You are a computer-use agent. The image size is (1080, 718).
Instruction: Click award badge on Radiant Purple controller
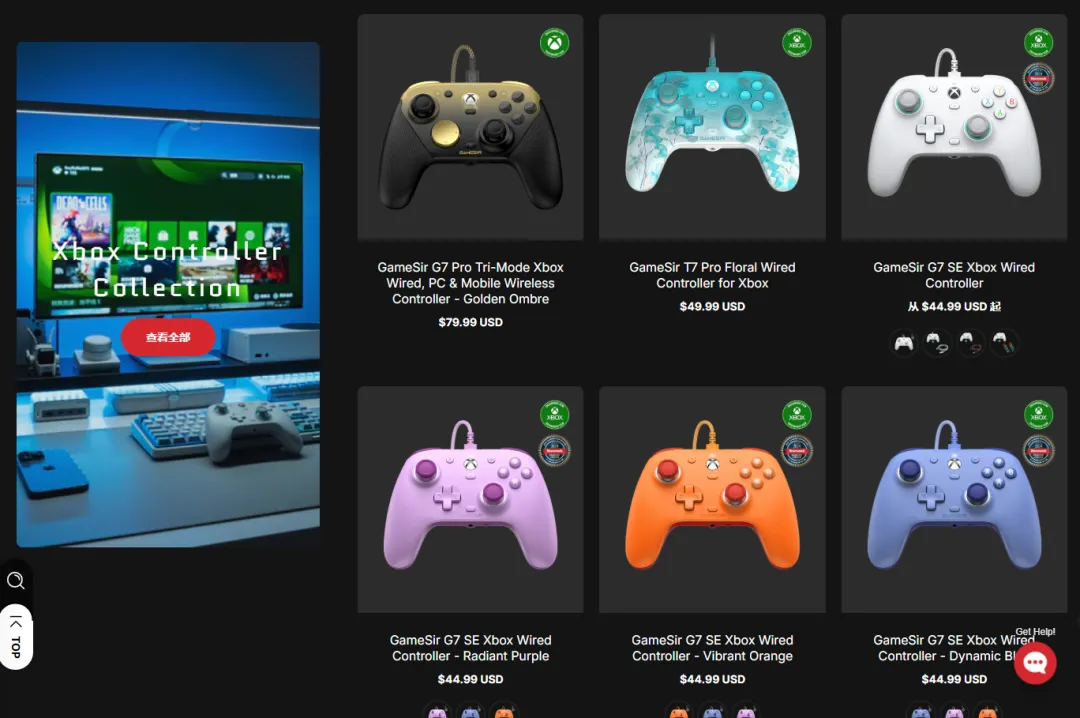[x=554, y=451]
